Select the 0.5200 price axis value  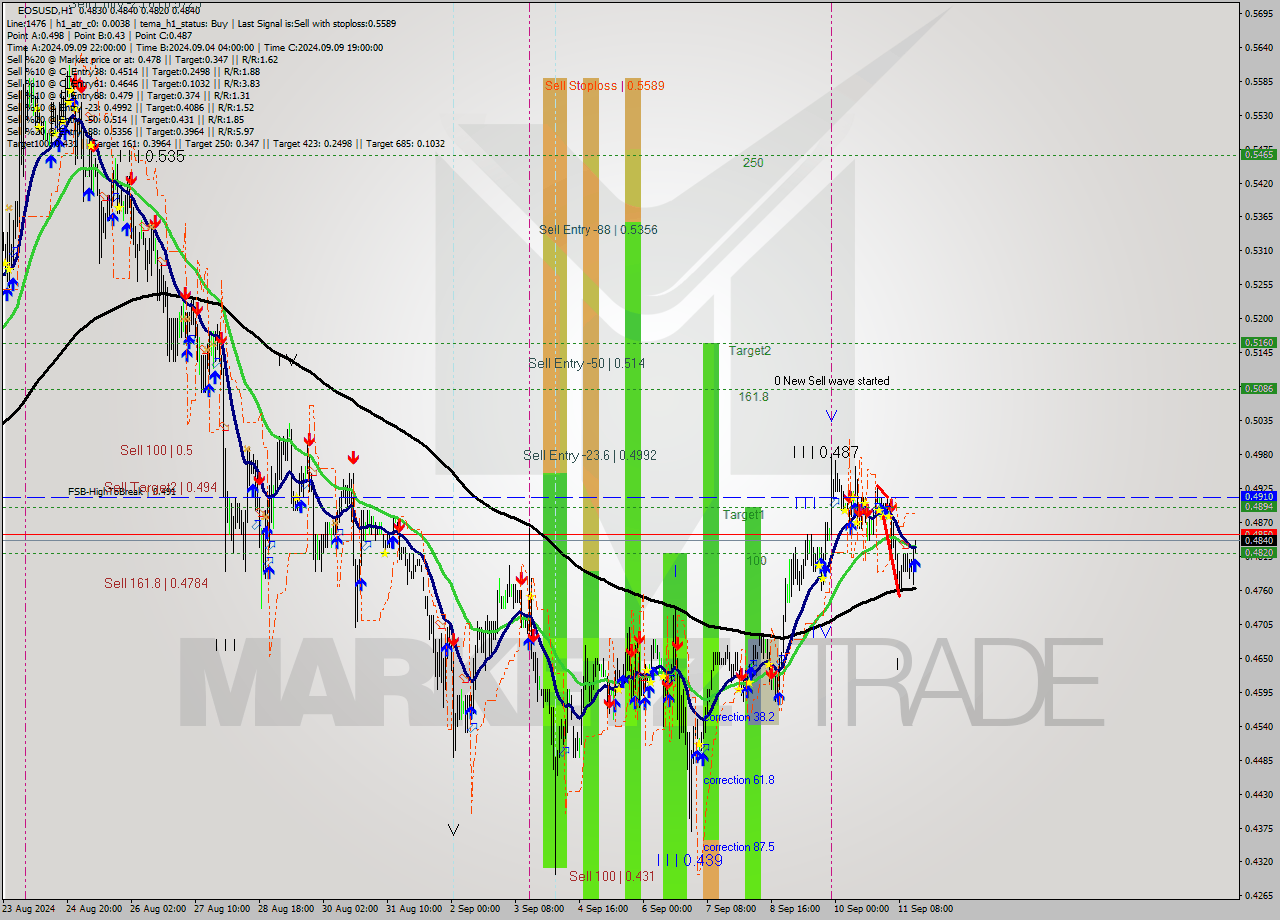[x=1258, y=318]
